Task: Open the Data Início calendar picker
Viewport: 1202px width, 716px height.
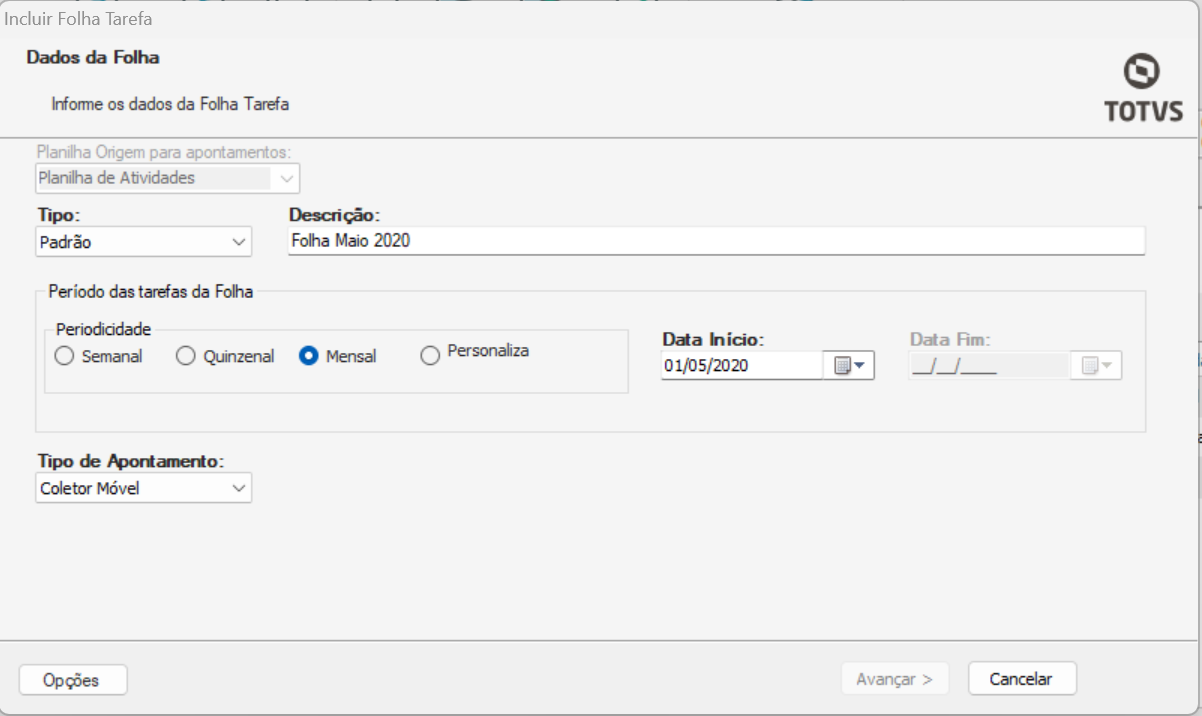Action: point(848,366)
